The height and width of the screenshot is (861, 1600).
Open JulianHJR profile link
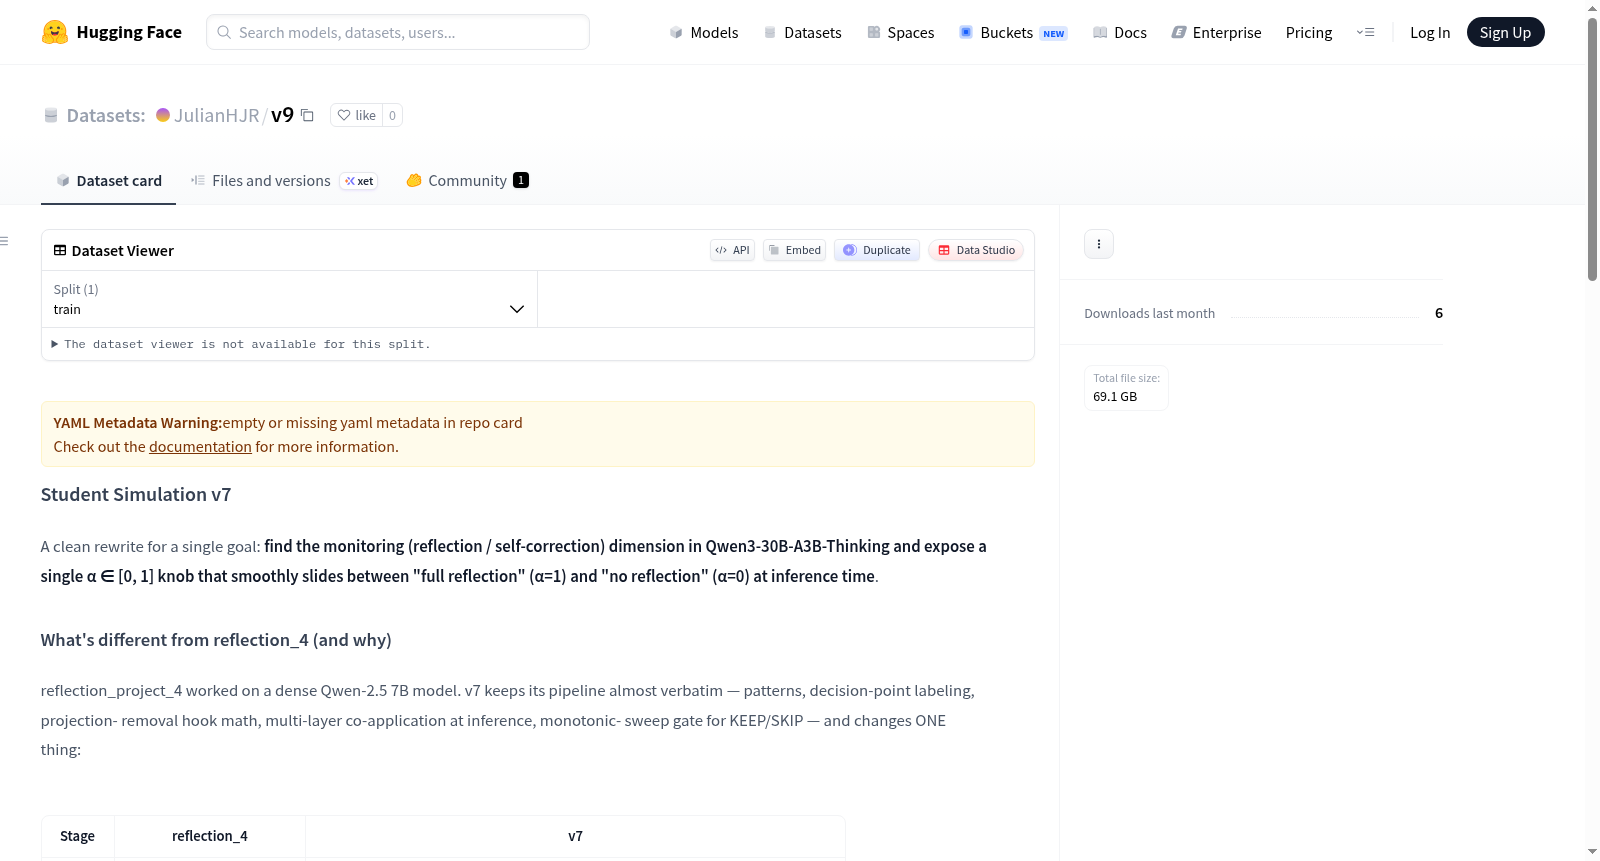[x=217, y=115]
